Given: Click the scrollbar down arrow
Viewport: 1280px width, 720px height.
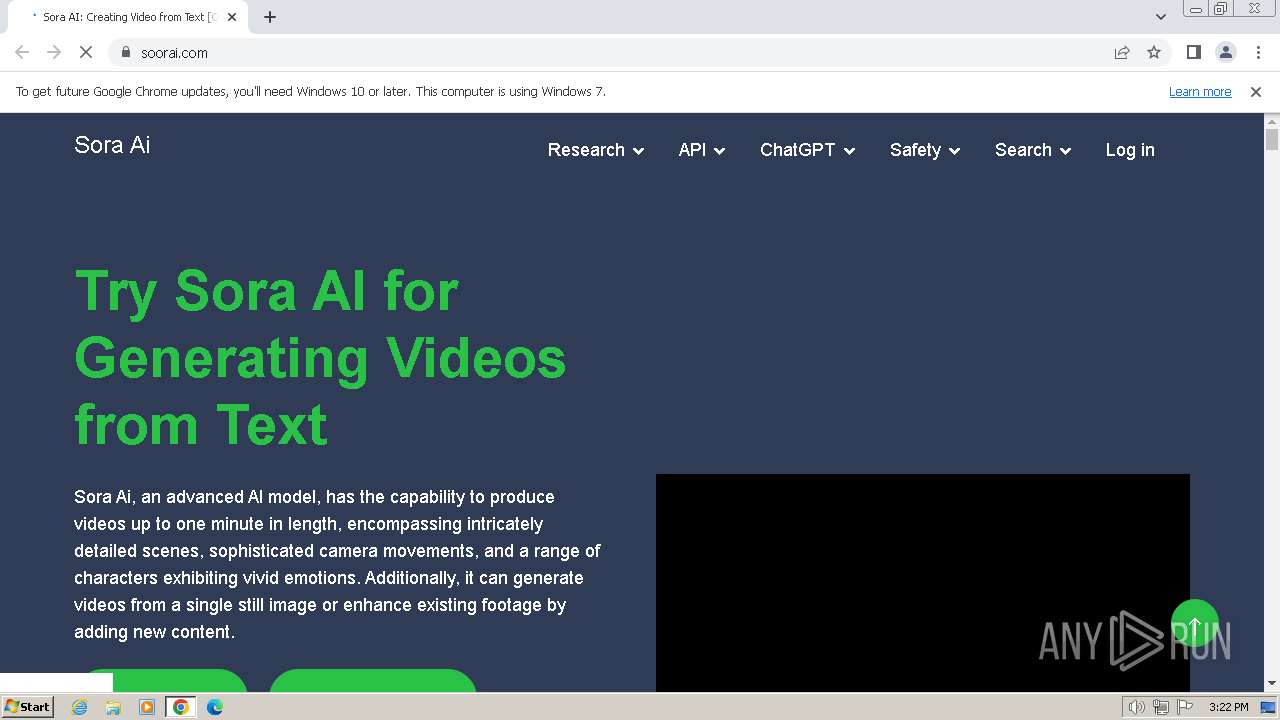Looking at the screenshot, I should tap(1272, 684).
